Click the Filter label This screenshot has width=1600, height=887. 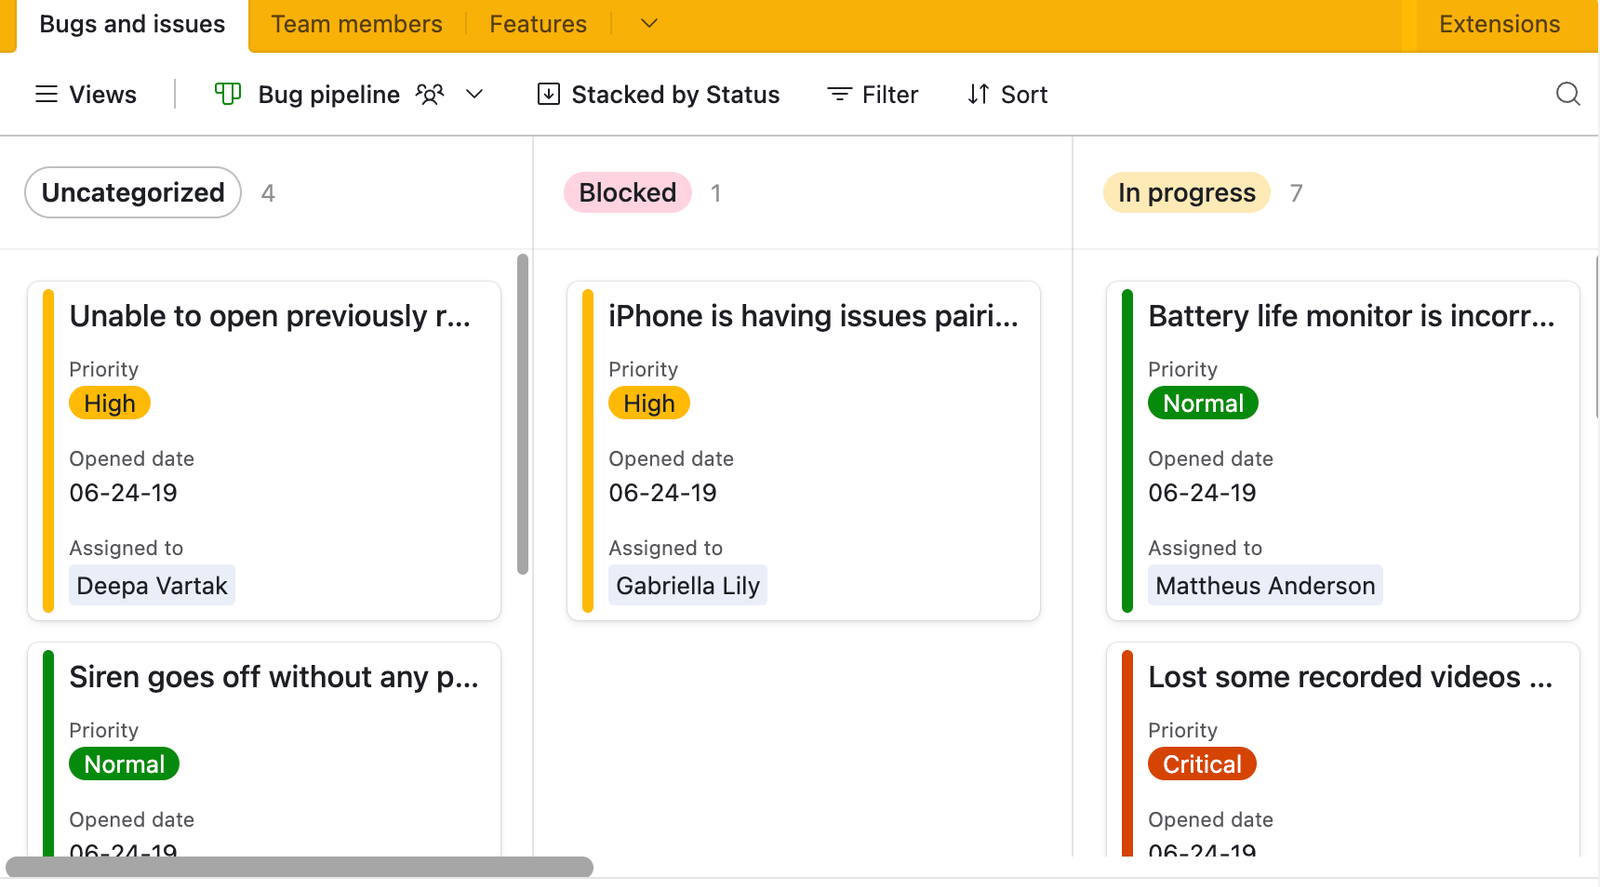coord(890,94)
